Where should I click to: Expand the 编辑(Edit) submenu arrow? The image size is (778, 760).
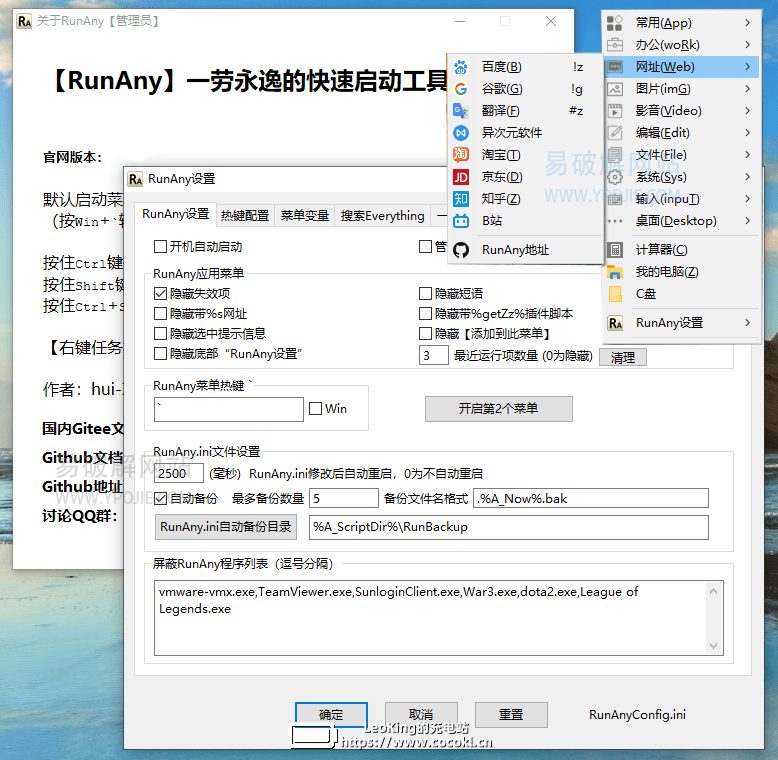click(x=747, y=133)
